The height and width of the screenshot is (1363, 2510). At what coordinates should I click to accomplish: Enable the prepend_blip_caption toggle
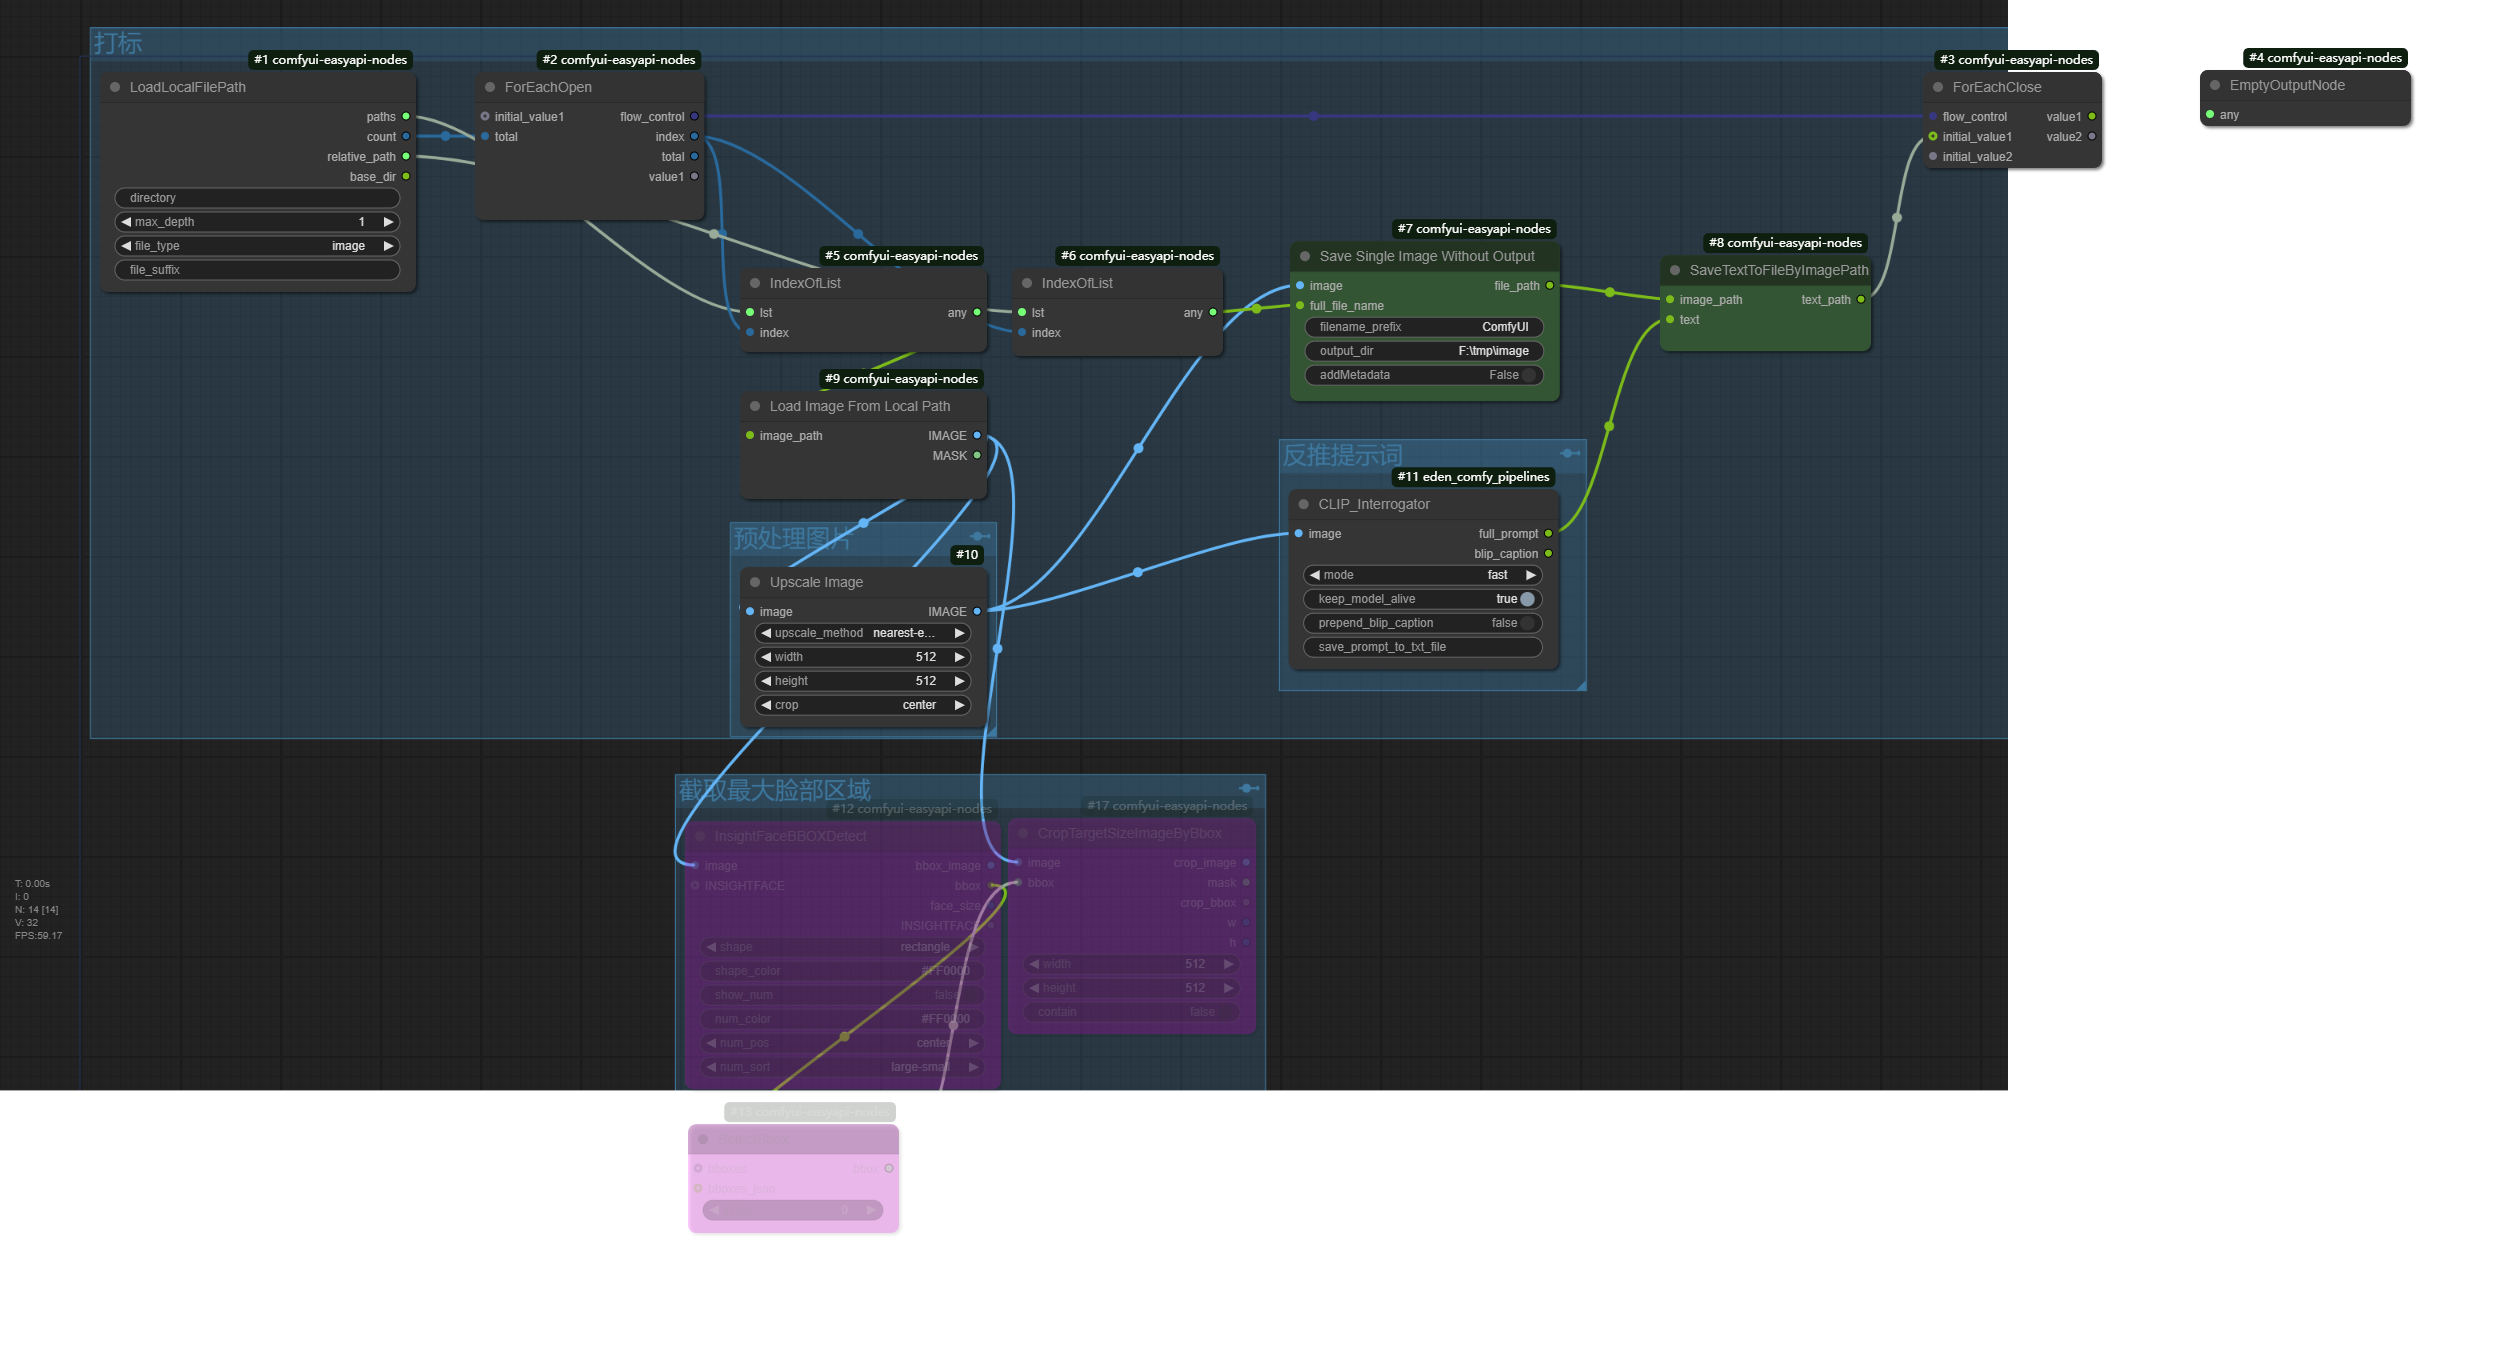(x=1526, y=623)
